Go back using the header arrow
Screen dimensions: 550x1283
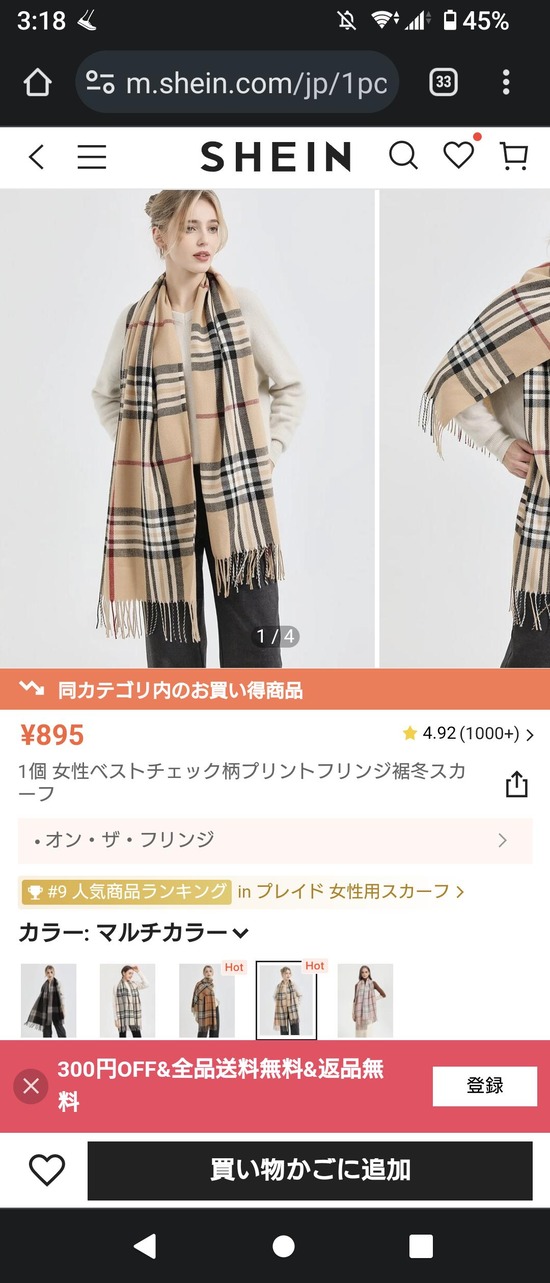tap(37, 156)
